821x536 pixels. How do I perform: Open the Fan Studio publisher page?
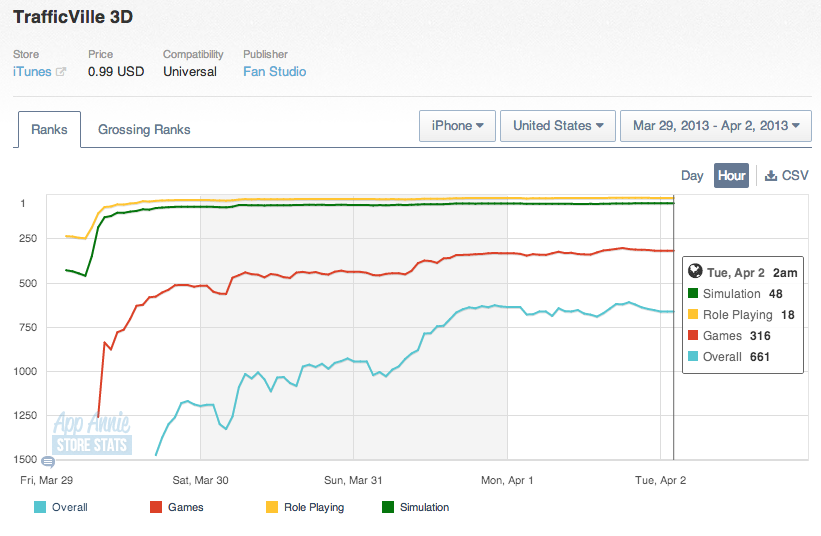(x=274, y=72)
